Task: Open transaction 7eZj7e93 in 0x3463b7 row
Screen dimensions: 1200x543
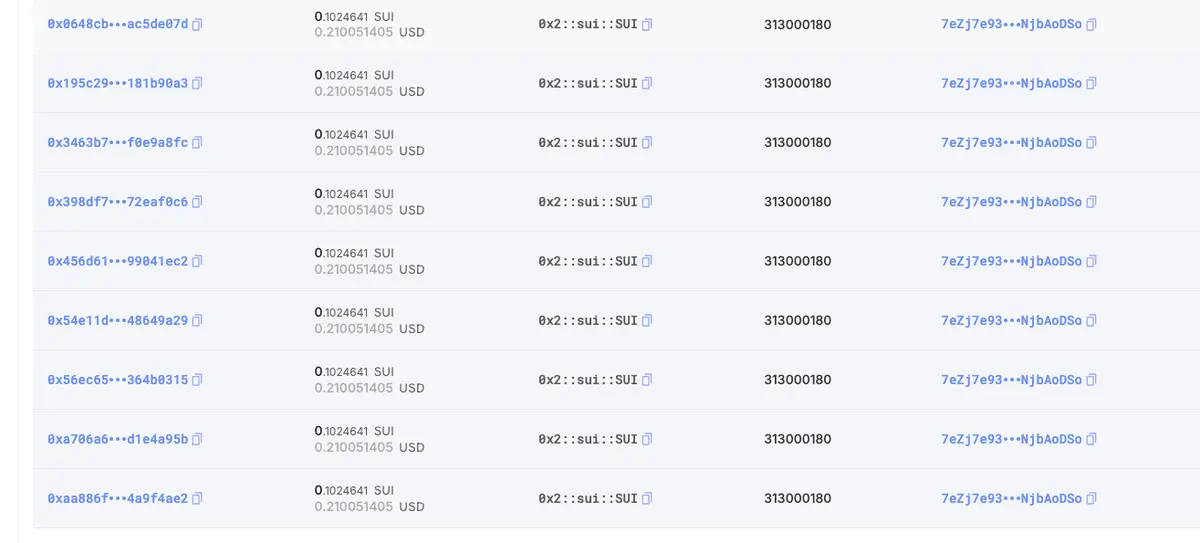Action: pos(1012,143)
